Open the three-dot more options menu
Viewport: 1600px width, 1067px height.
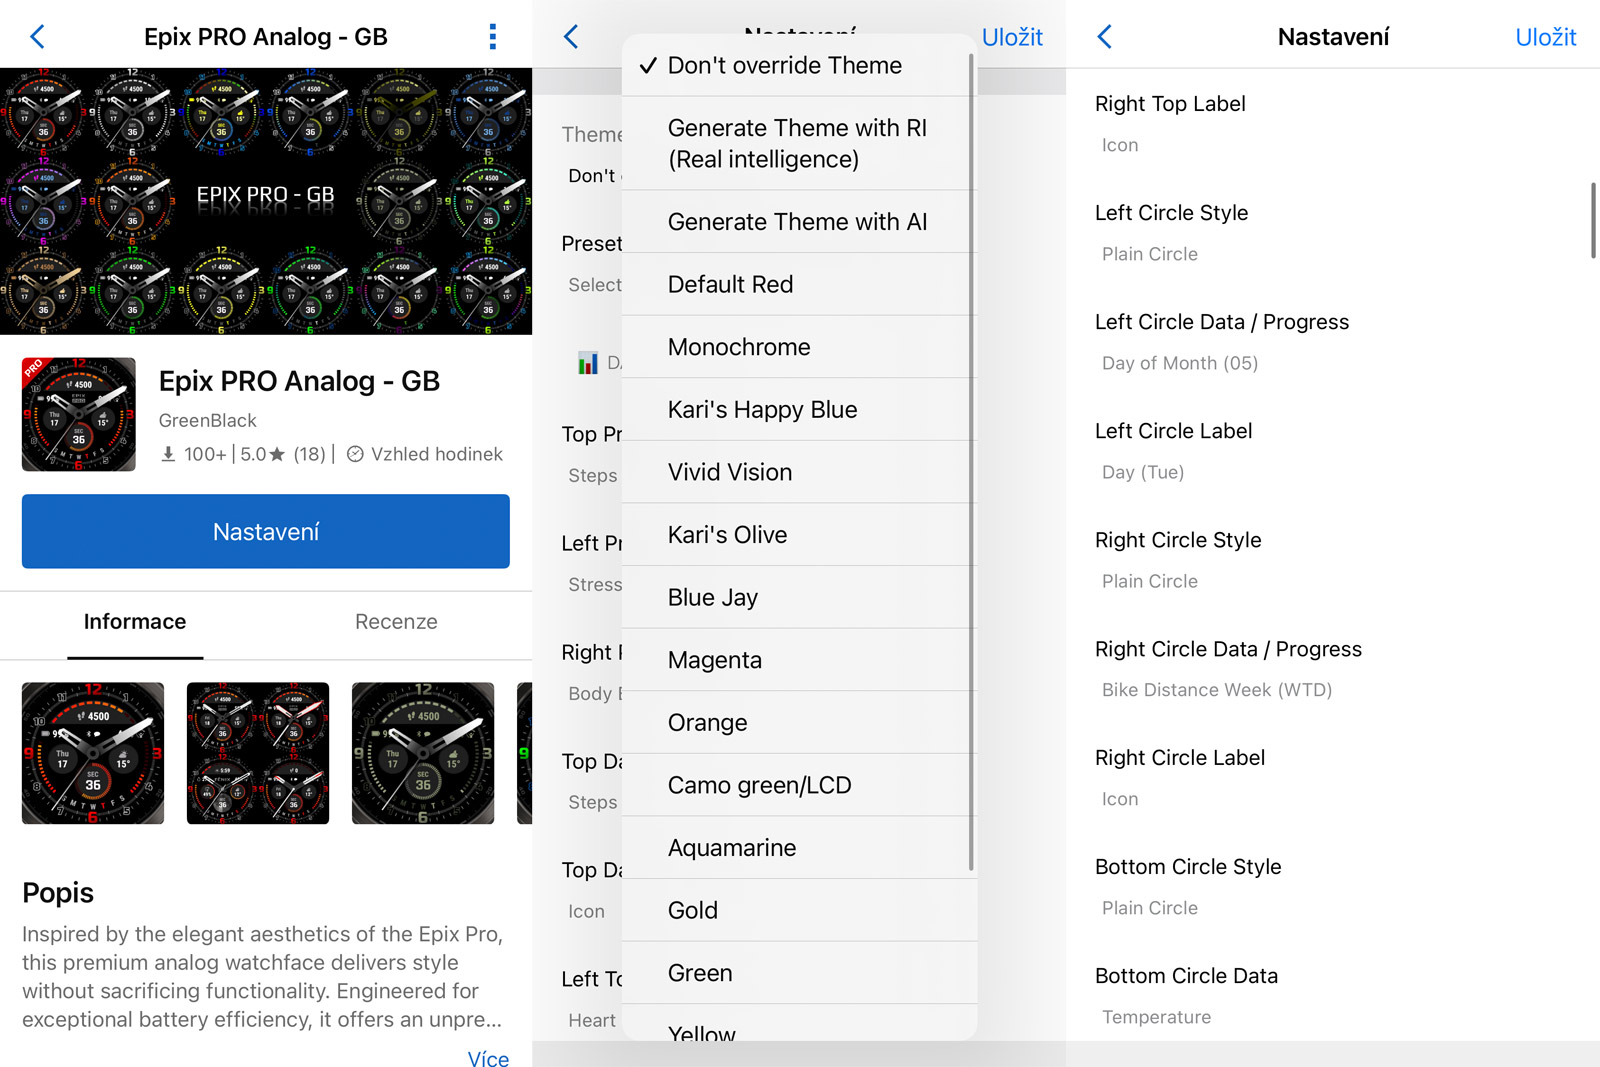click(492, 37)
